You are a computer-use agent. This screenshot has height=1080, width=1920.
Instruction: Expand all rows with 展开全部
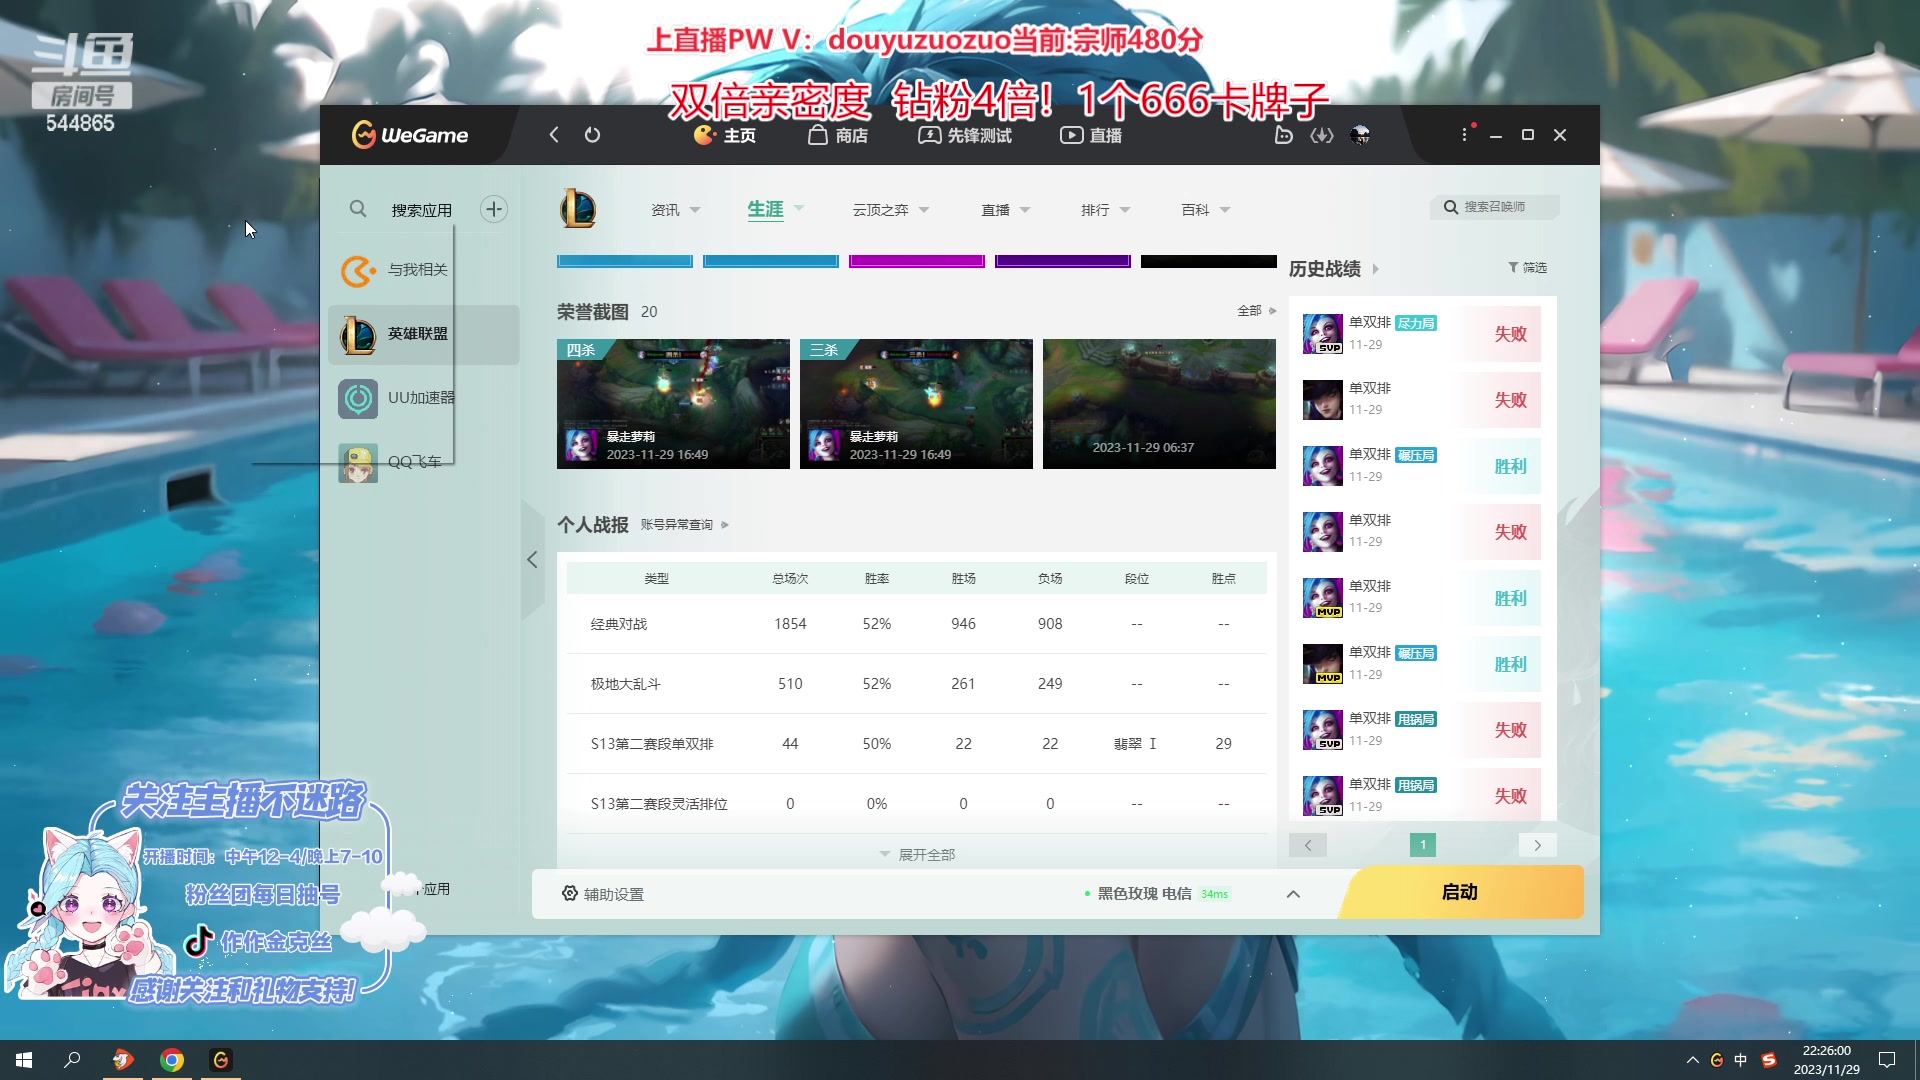pos(917,855)
